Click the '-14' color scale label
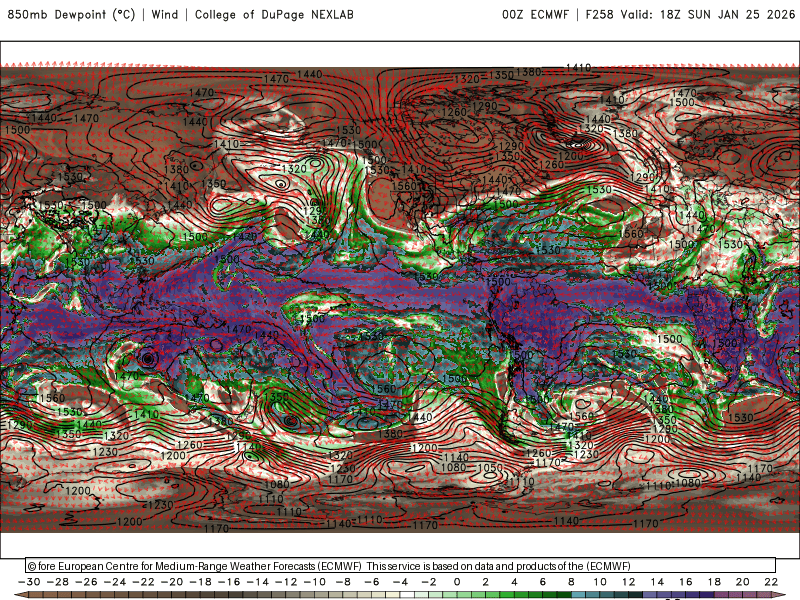The image size is (800, 600). pyautogui.click(x=257, y=582)
